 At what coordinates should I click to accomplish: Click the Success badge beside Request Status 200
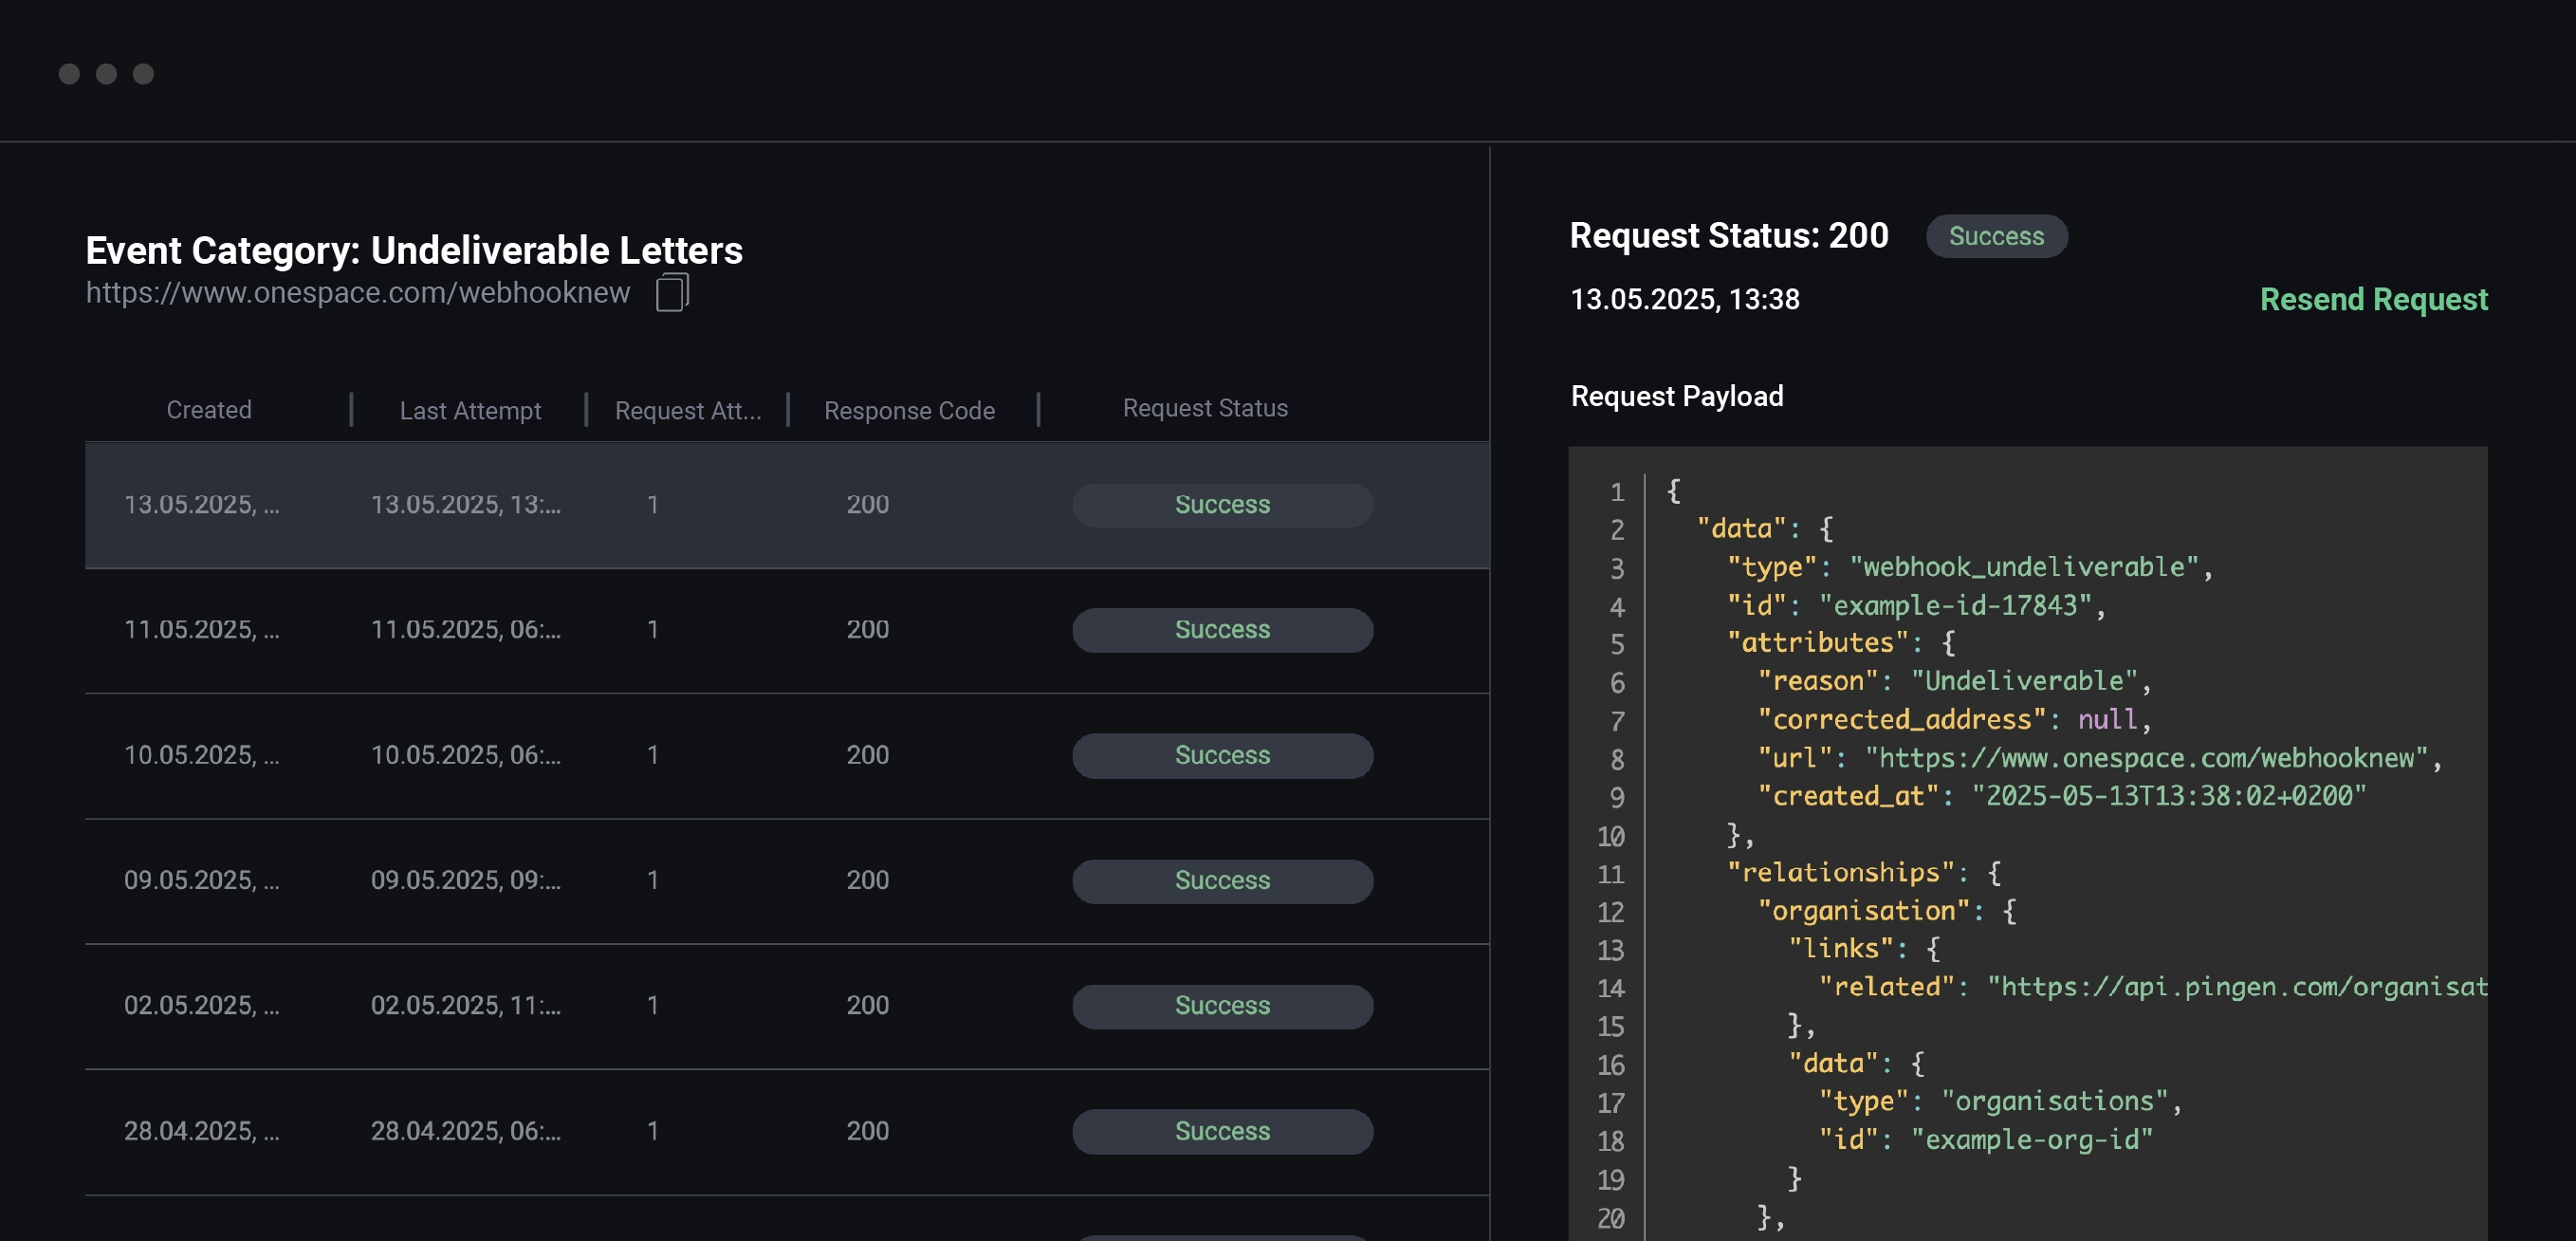(x=1996, y=236)
